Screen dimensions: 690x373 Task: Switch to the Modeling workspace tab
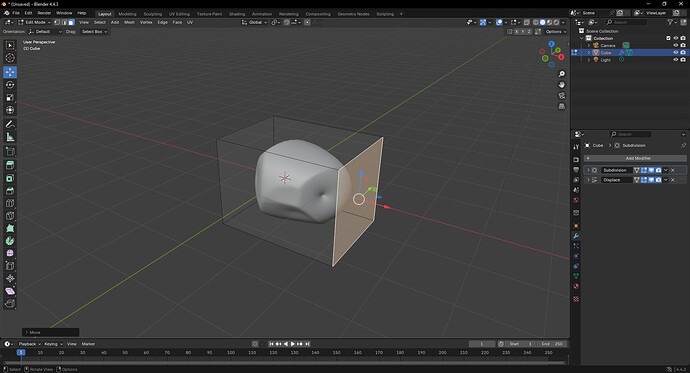tap(128, 14)
